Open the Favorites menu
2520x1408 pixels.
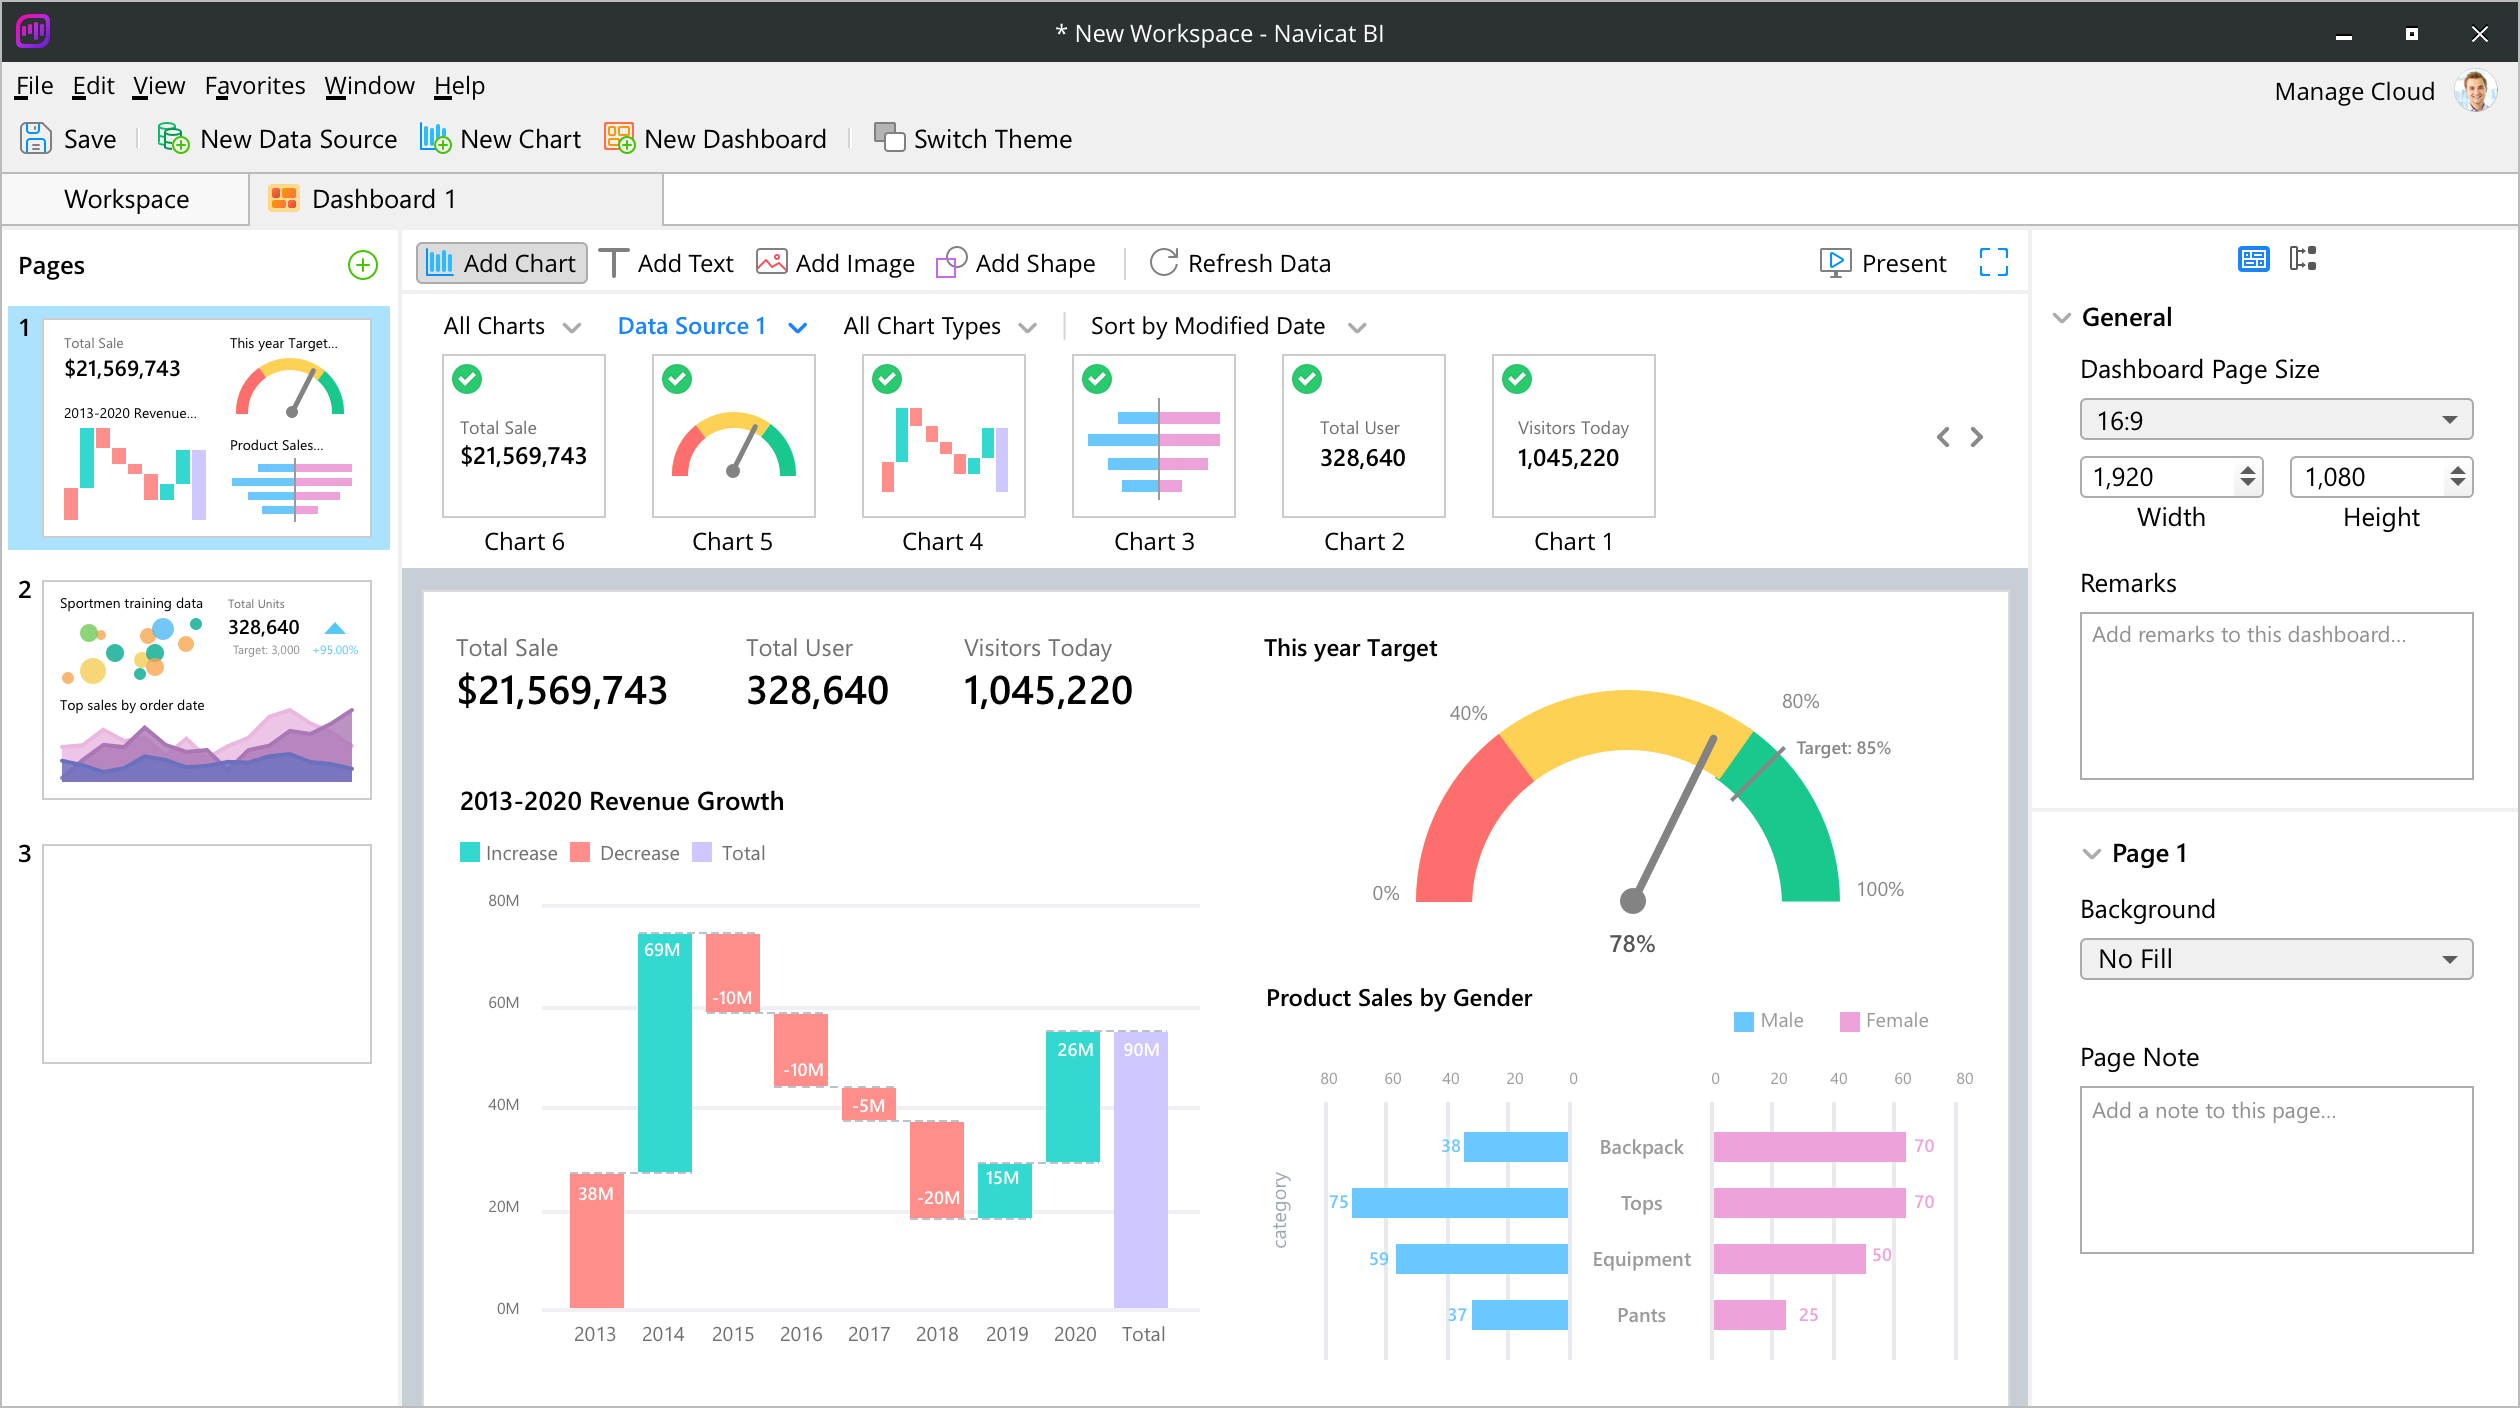point(254,86)
